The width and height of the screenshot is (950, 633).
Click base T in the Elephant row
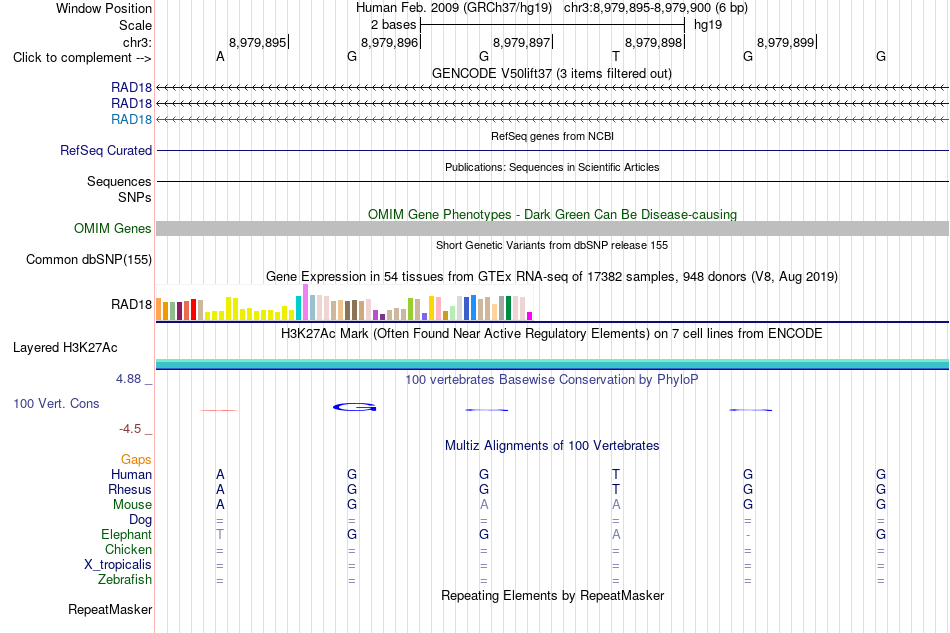pyautogui.click(x=220, y=534)
